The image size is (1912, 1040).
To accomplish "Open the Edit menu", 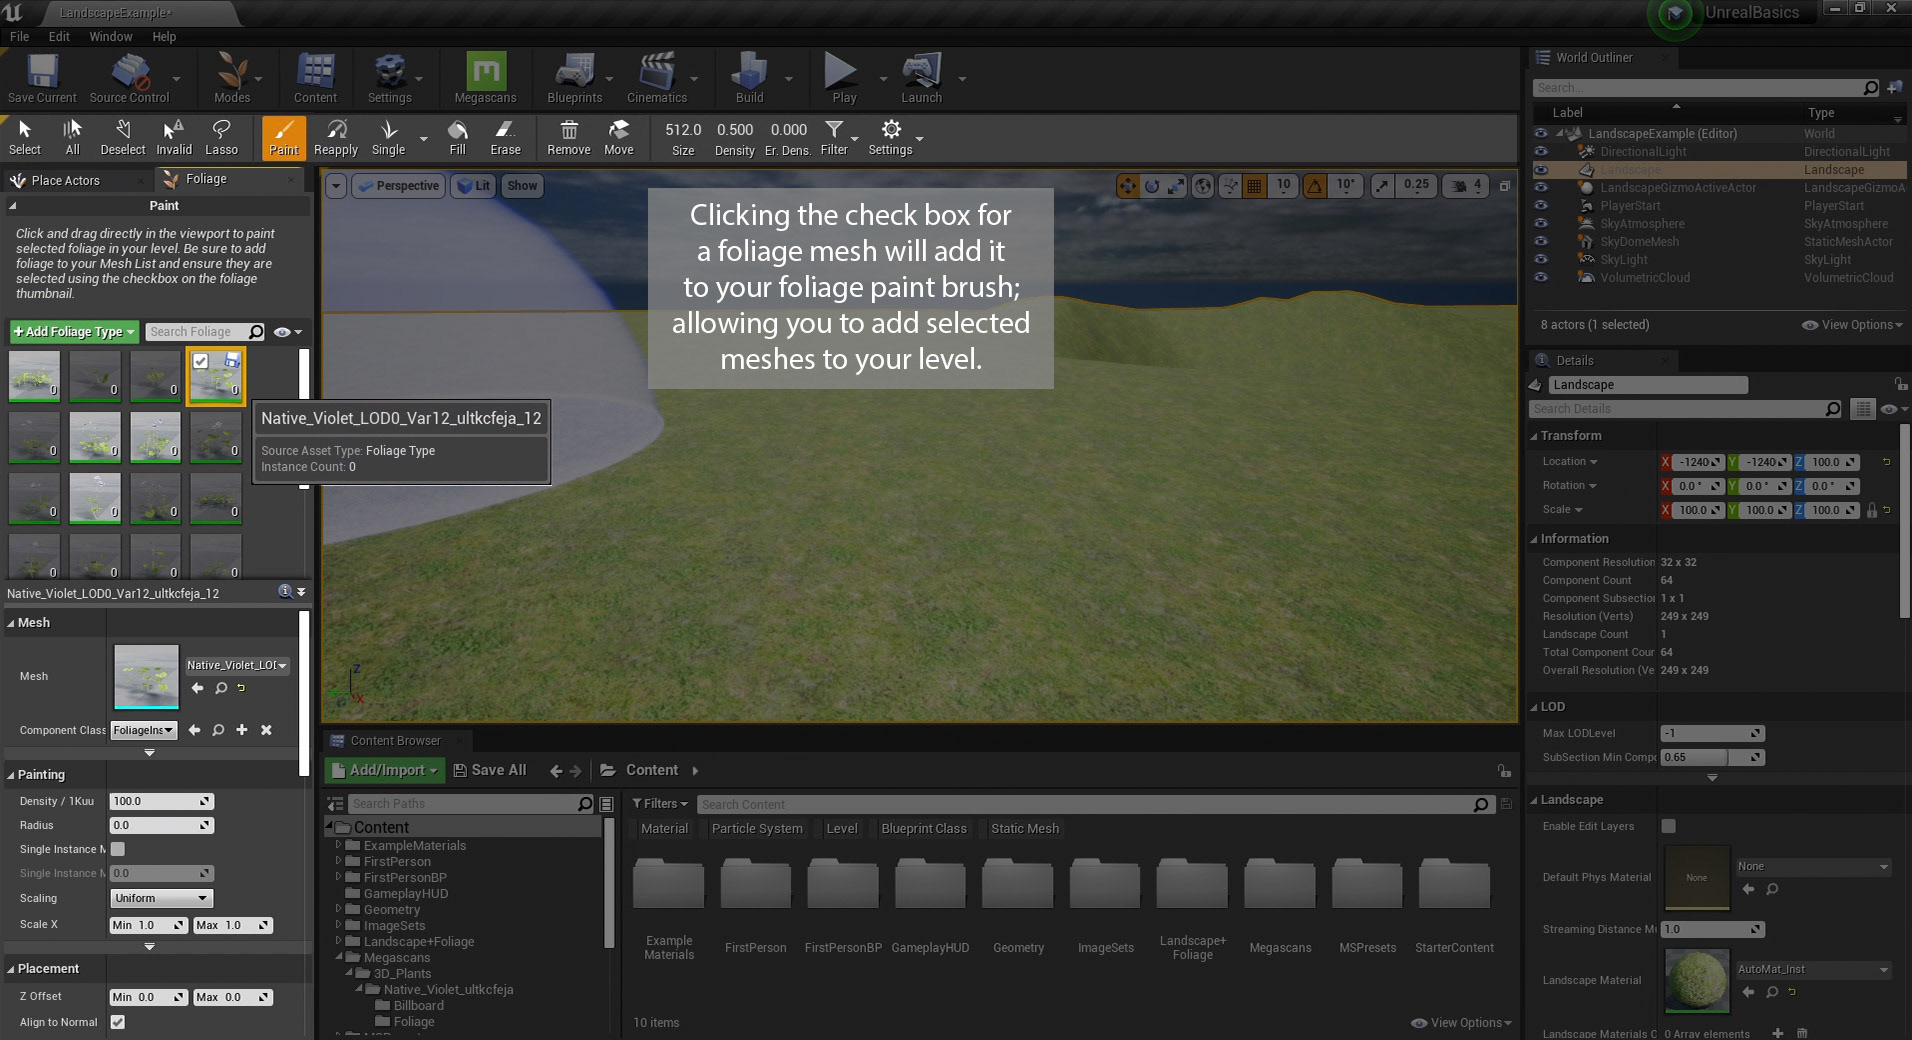I will [x=59, y=36].
